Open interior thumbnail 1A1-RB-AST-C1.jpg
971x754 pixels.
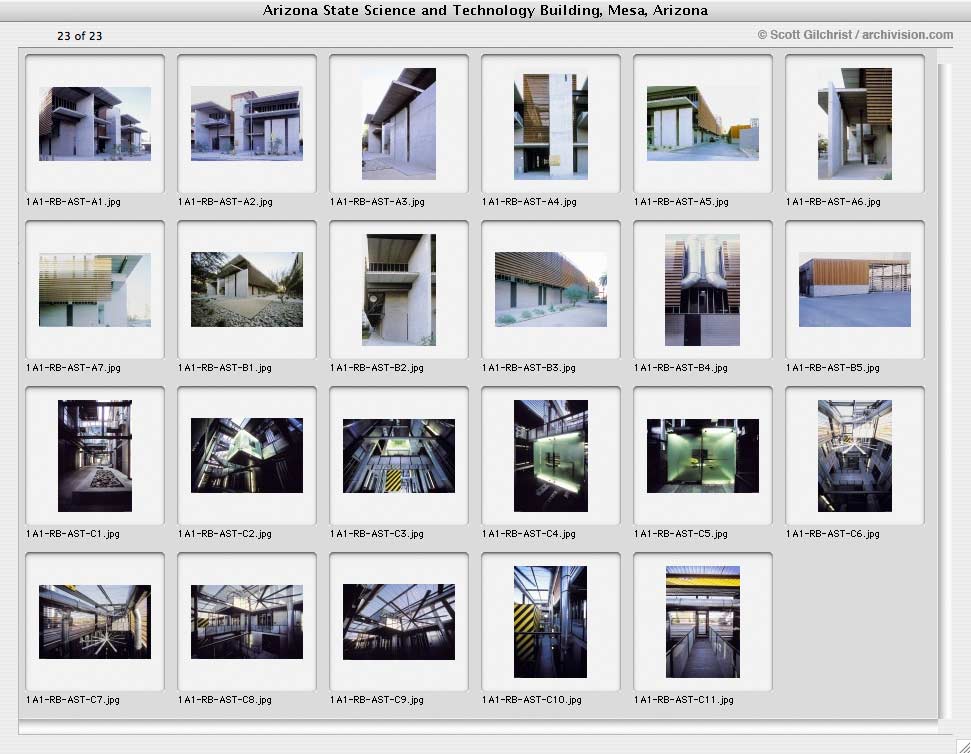[95, 456]
